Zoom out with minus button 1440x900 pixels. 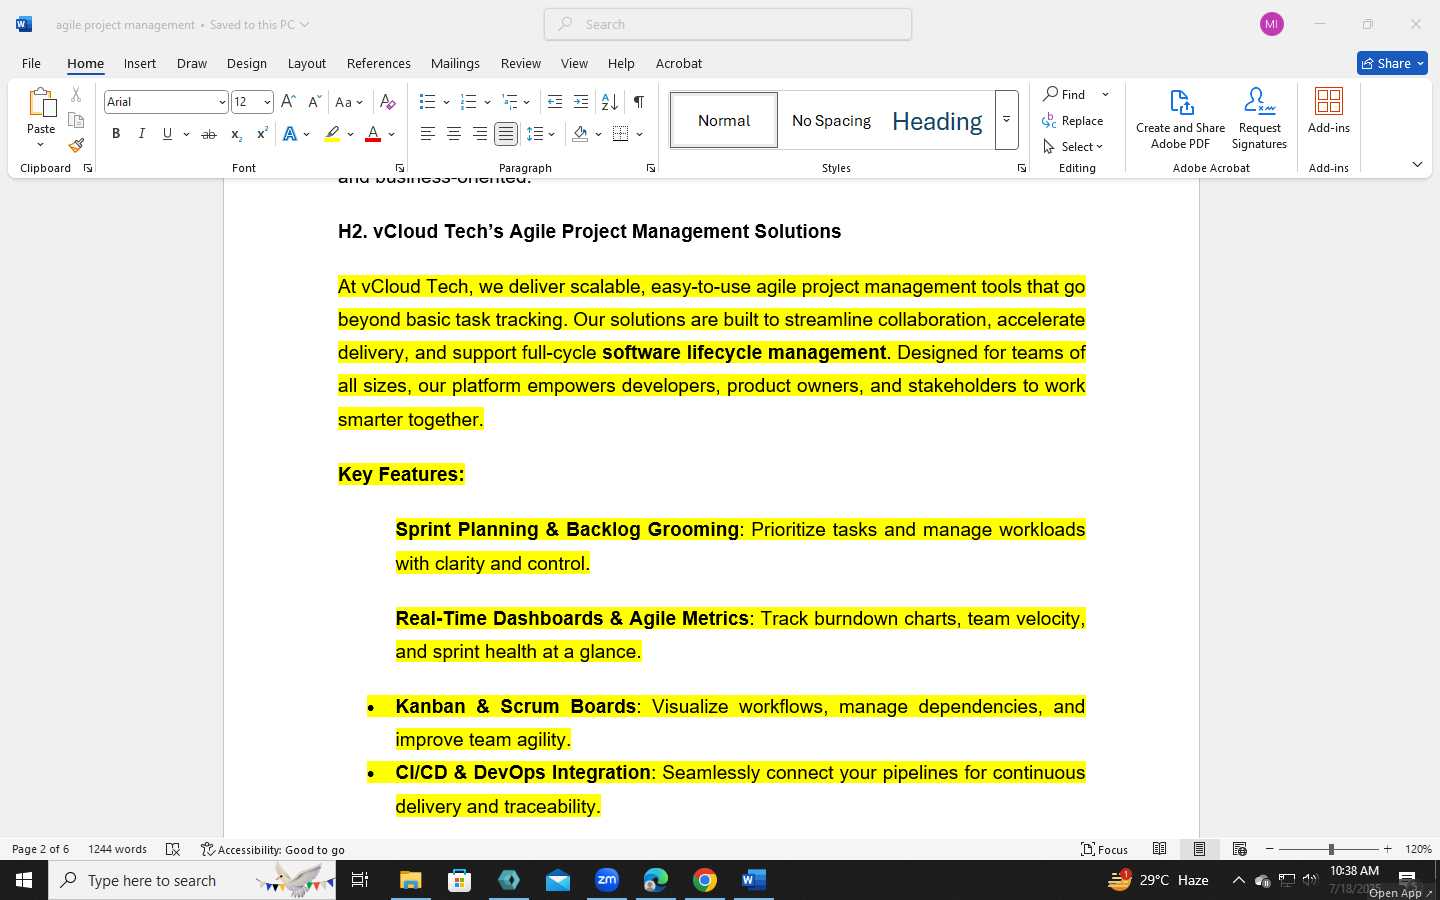[x=1270, y=849]
